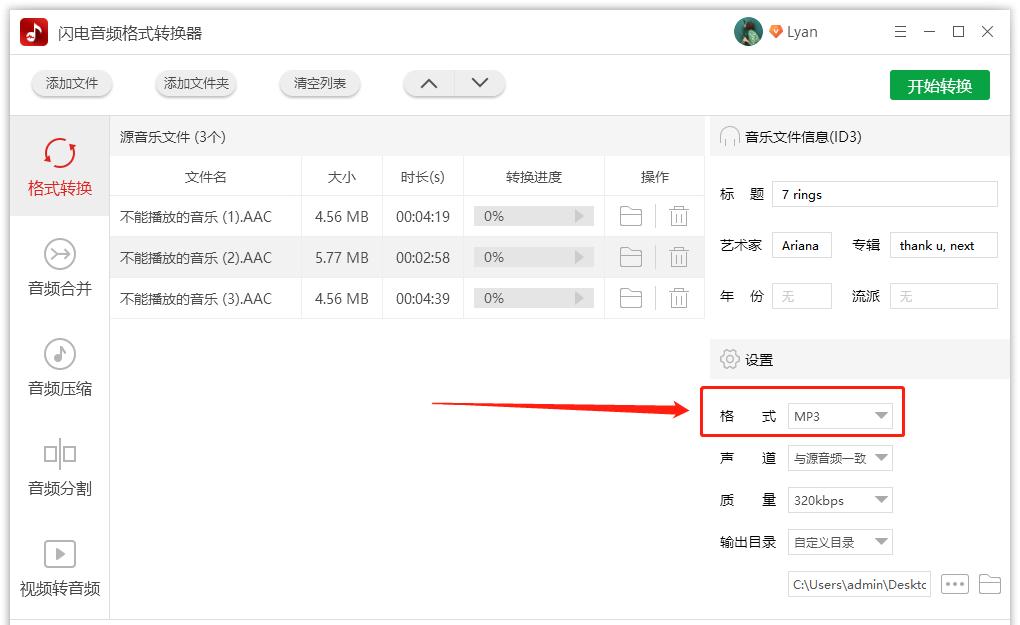
Task: Click 清空列表 to clear the file list
Action: click(x=319, y=84)
